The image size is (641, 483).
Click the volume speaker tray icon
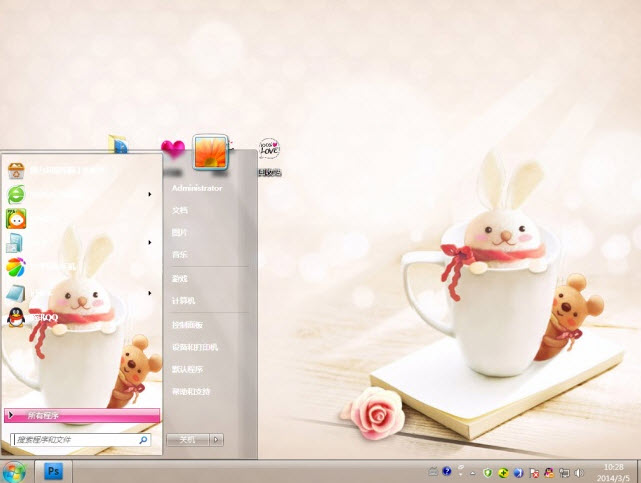pos(579,471)
